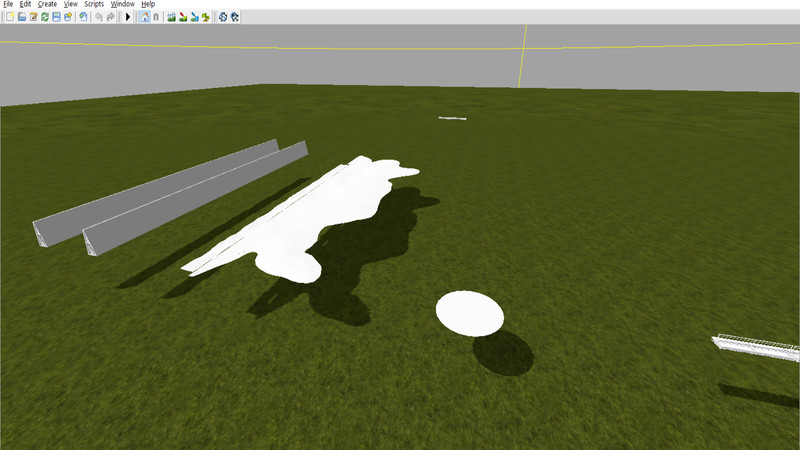The width and height of the screenshot is (800, 450).
Task: Open the File menu
Action: (x=8, y=4)
